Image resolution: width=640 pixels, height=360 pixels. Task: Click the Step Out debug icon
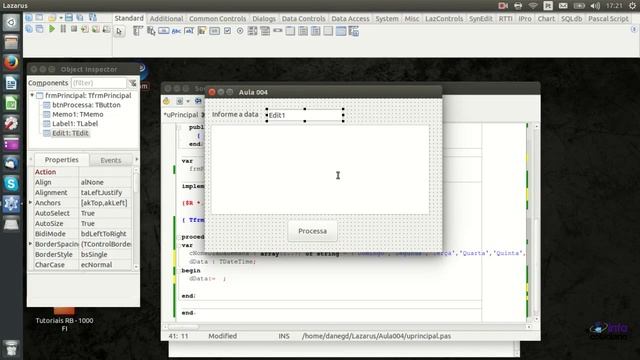click(106, 29)
